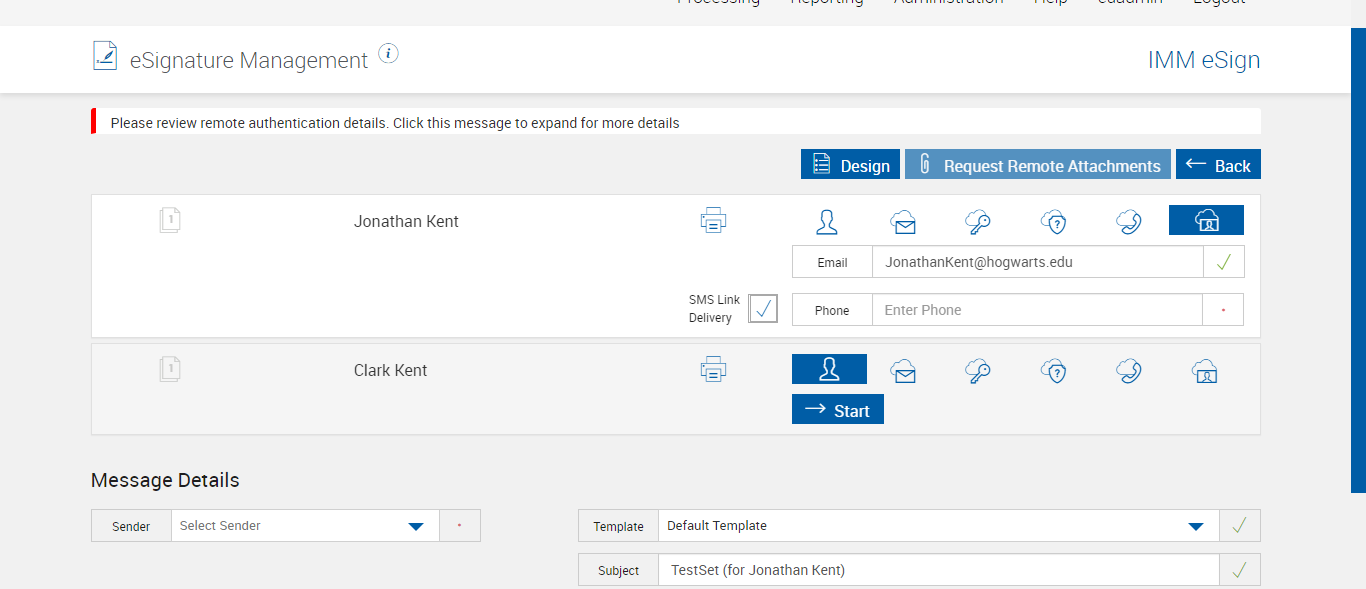The height and width of the screenshot is (589, 1366).
Task: Click the Enter Phone input field
Action: [1036, 310]
